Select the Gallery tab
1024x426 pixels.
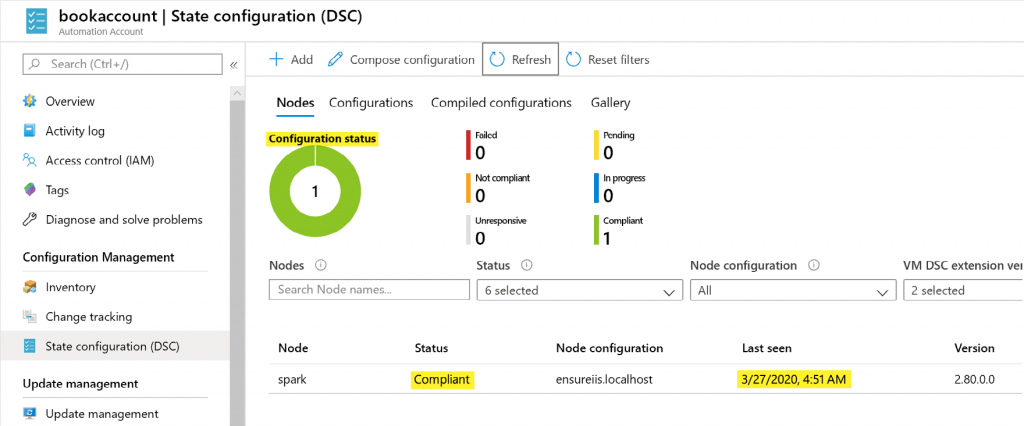(610, 103)
